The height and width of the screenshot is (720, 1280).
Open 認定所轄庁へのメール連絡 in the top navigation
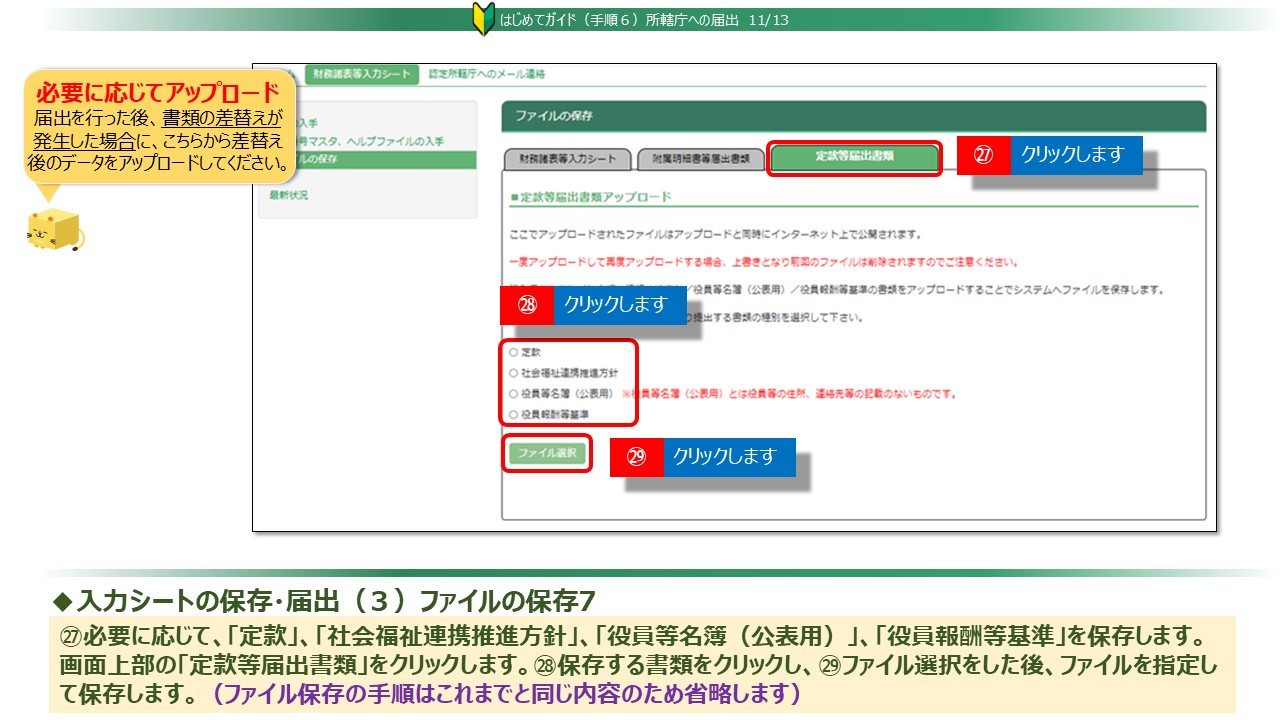(487, 74)
